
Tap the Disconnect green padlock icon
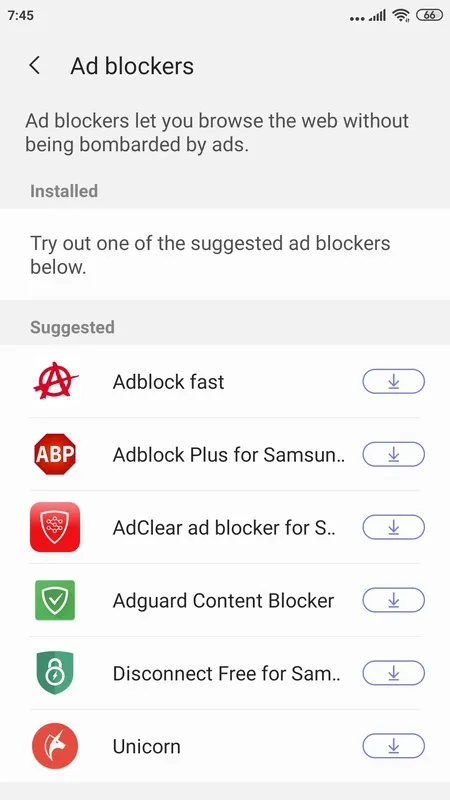[55, 673]
